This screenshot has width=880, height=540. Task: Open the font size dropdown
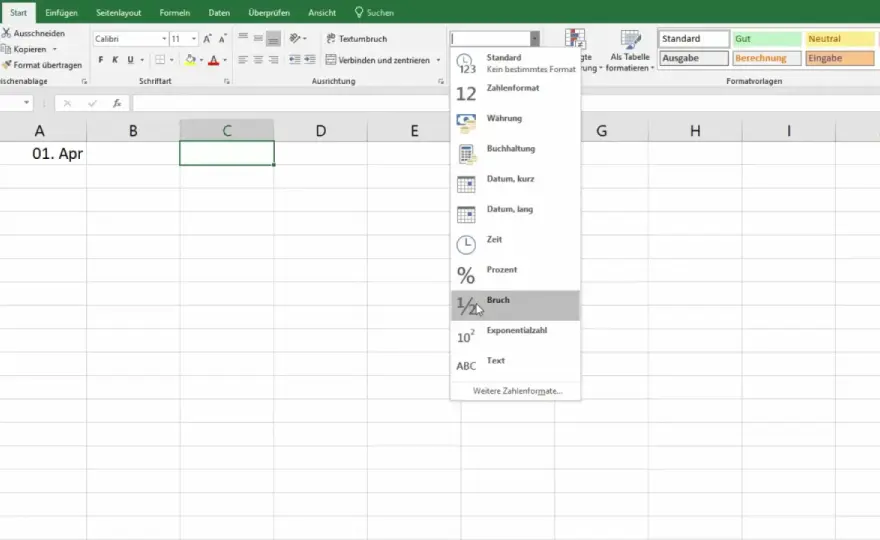tap(194, 39)
